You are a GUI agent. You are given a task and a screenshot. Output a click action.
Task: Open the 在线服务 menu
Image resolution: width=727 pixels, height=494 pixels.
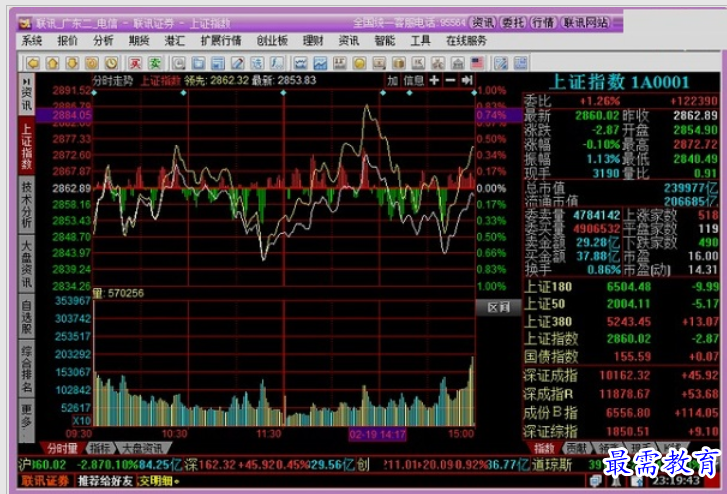point(466,41)
